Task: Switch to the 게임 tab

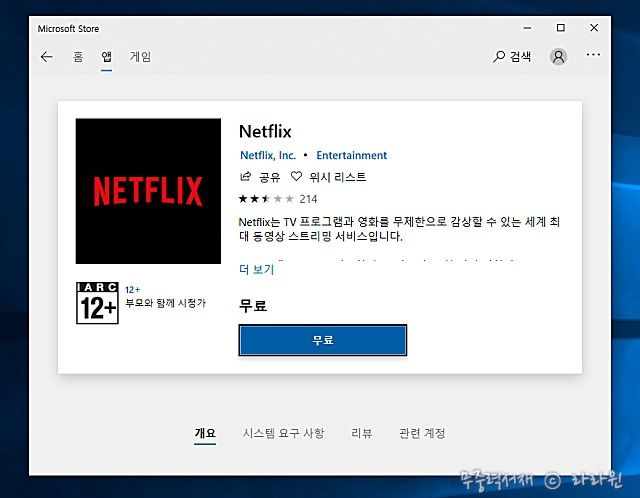Action: coord(140,57)
